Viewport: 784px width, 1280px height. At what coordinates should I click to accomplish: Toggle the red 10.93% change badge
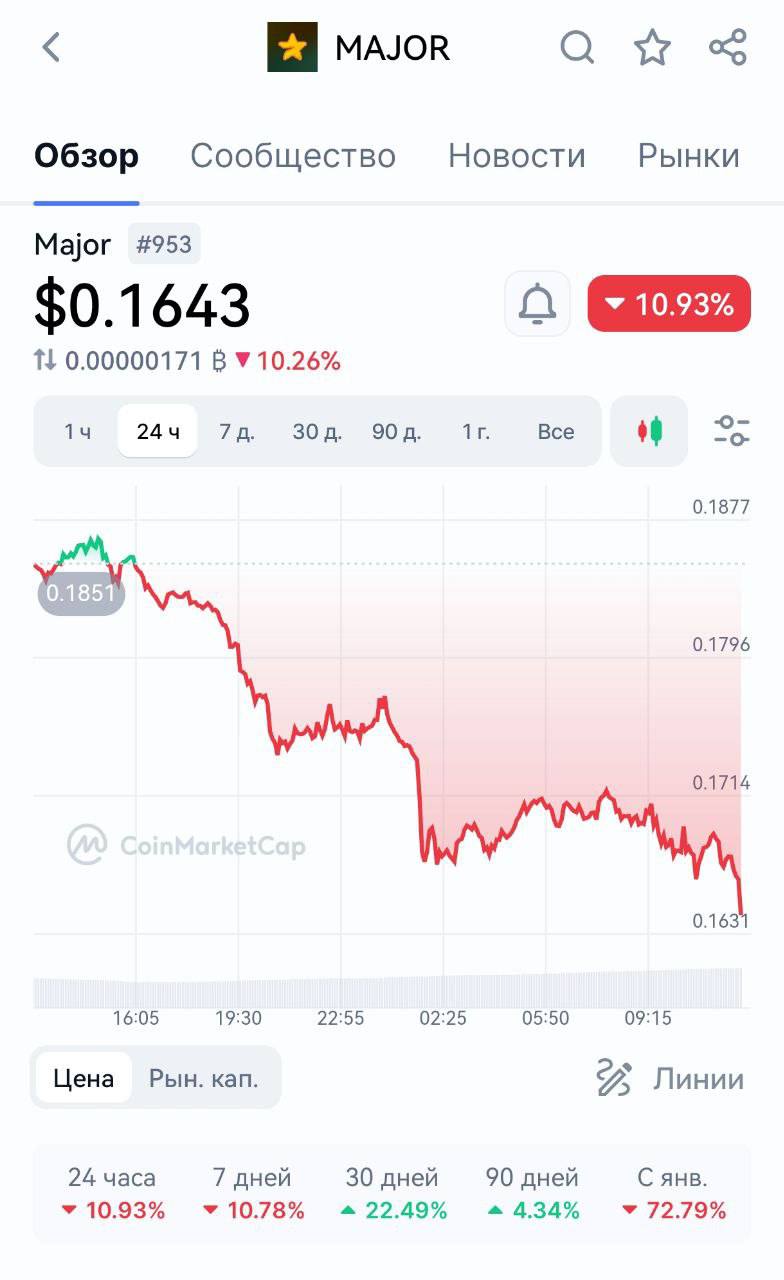coord(669,303)
